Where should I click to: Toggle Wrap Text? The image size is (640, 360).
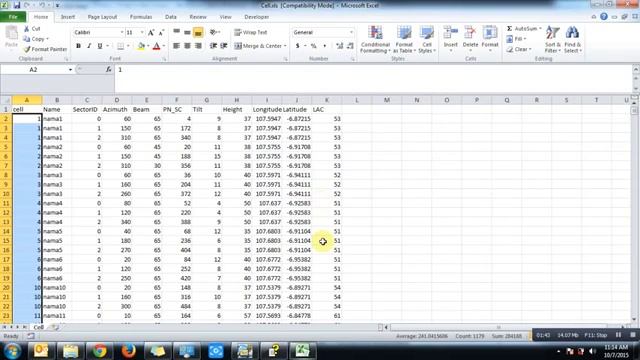(251, 32)
